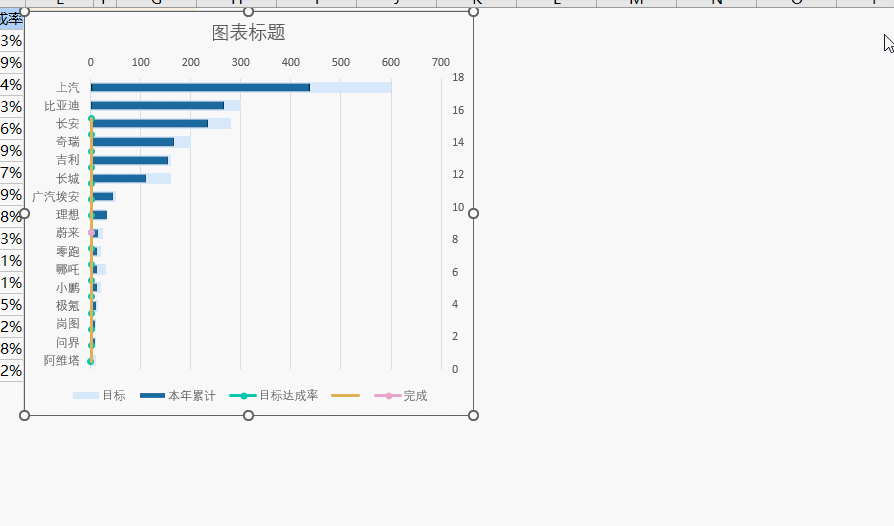Click the dark blue 奇瑞 bar

(x=132, y=142)
